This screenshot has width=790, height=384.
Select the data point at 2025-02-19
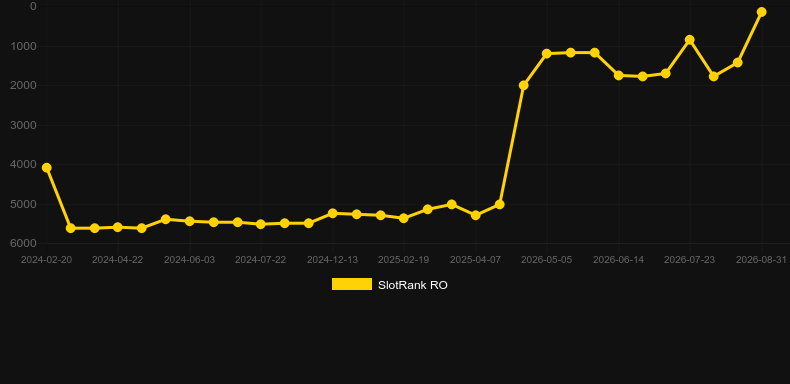(404, 218)
